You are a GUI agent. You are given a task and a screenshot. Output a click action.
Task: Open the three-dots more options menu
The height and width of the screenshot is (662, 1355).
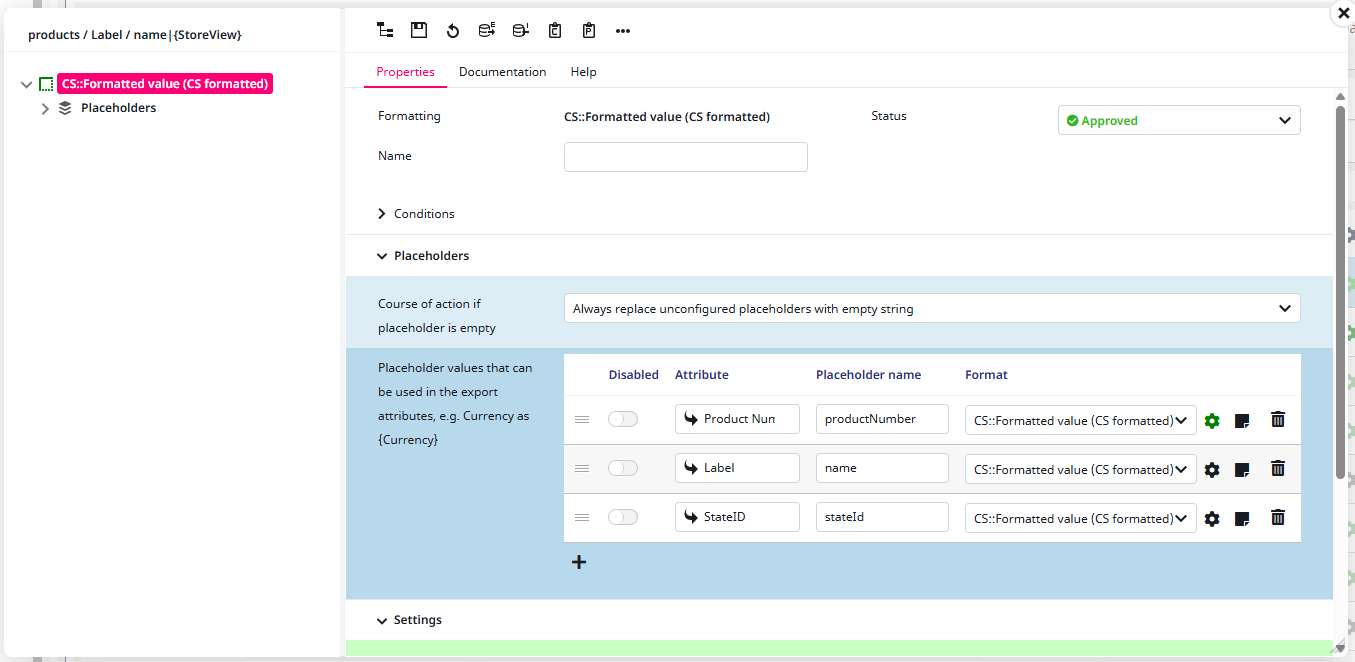pos(623,31)
